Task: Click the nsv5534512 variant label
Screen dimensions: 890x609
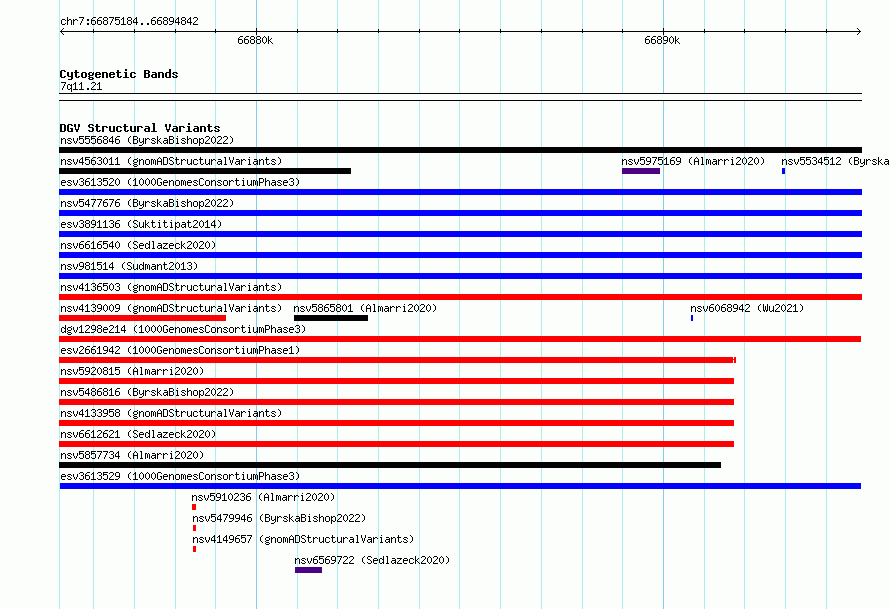Action: [835, 161]
